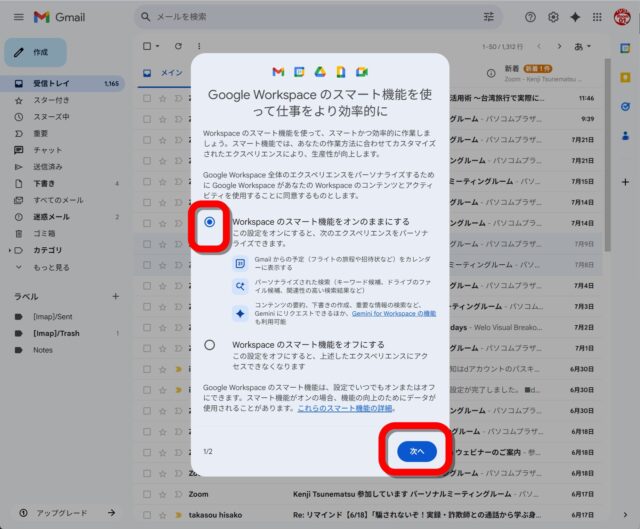Open Google Tasks in side panel
640x529 pixels.
point(625,107)
